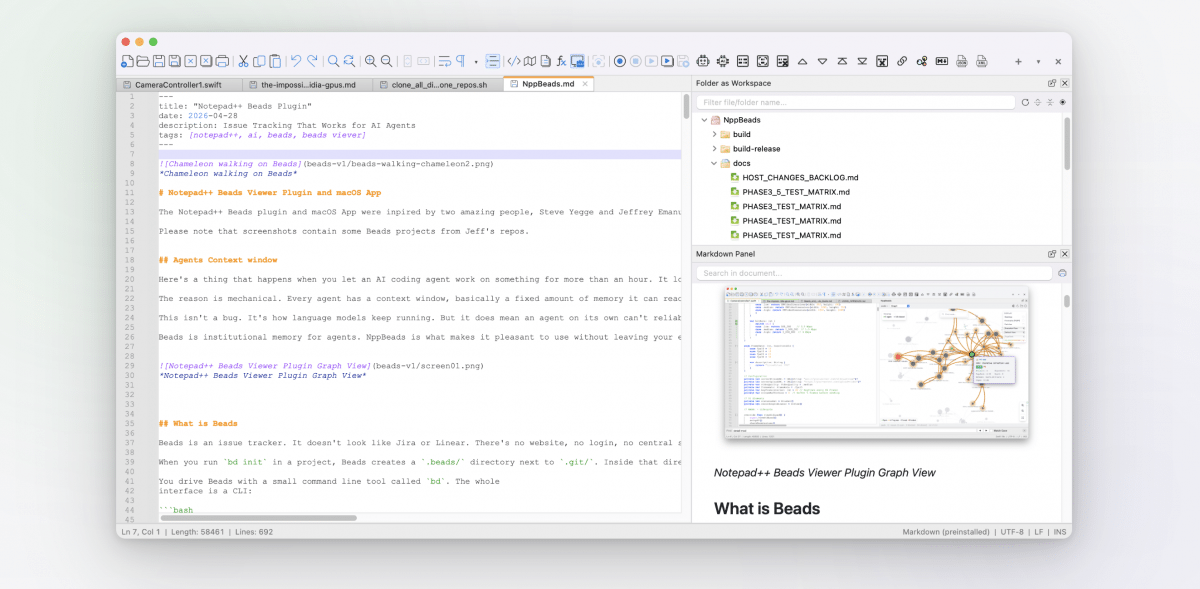This screenshot has height=589, width=1200.
Task: Collapse the NppBeads root folder
Action: point(705,120)
